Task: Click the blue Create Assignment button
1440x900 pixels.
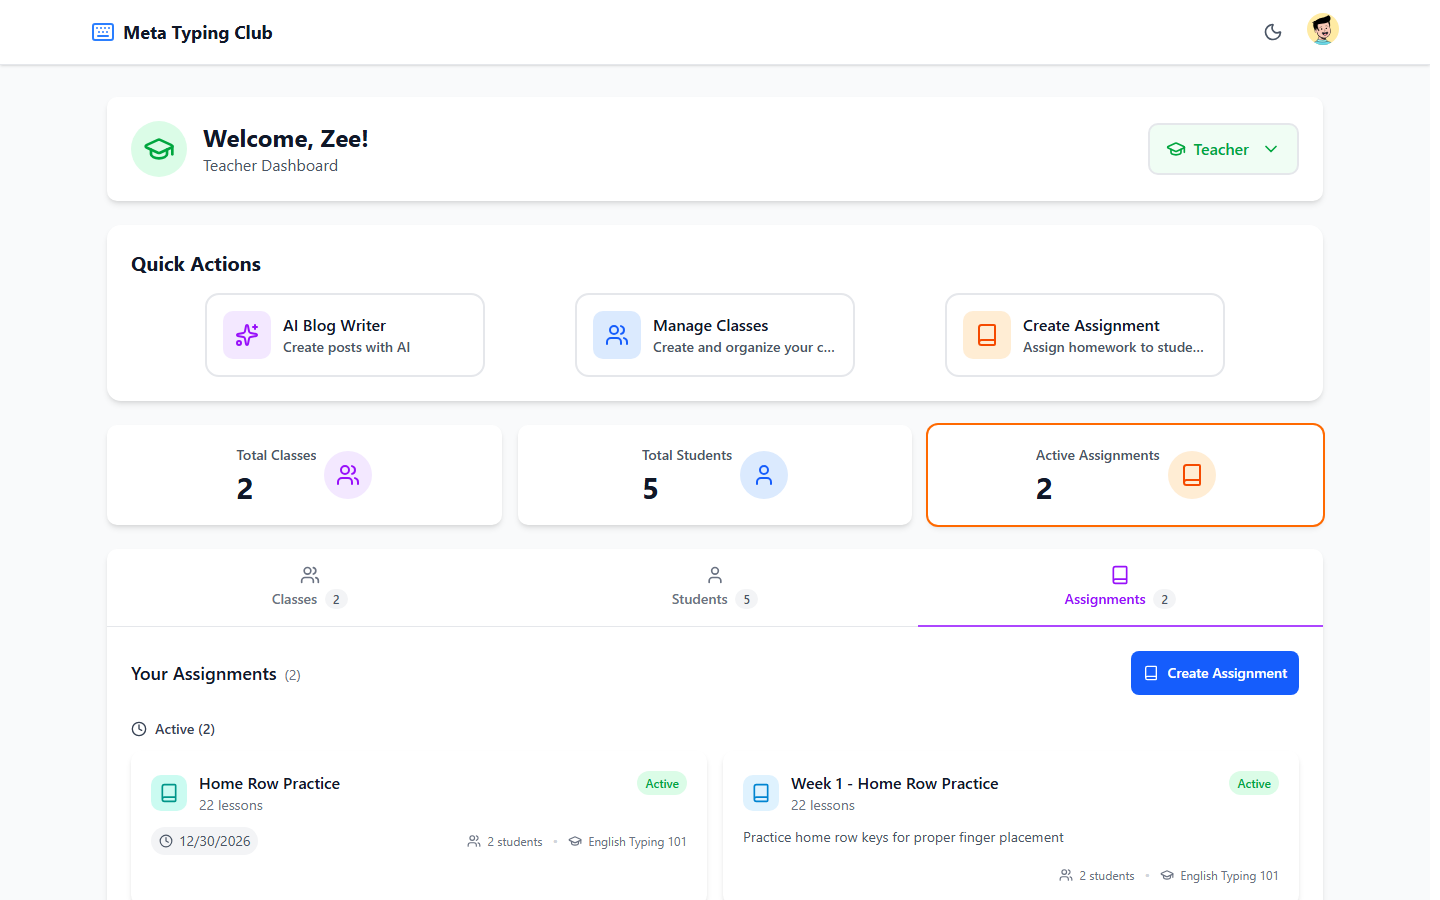Action: pyautogui.click(x=1215, y=673)
